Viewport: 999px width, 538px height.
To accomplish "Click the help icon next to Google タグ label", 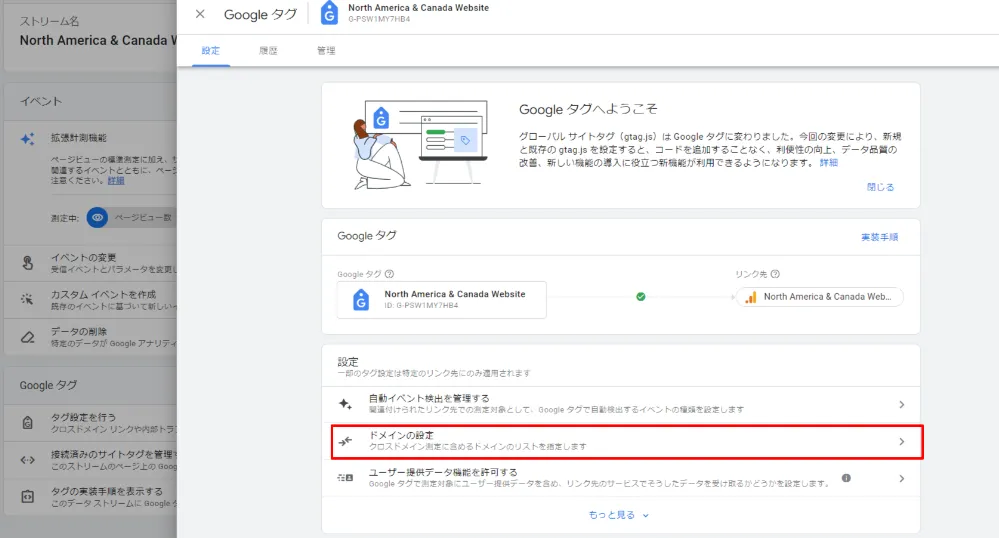I will (x=389, y=274).
